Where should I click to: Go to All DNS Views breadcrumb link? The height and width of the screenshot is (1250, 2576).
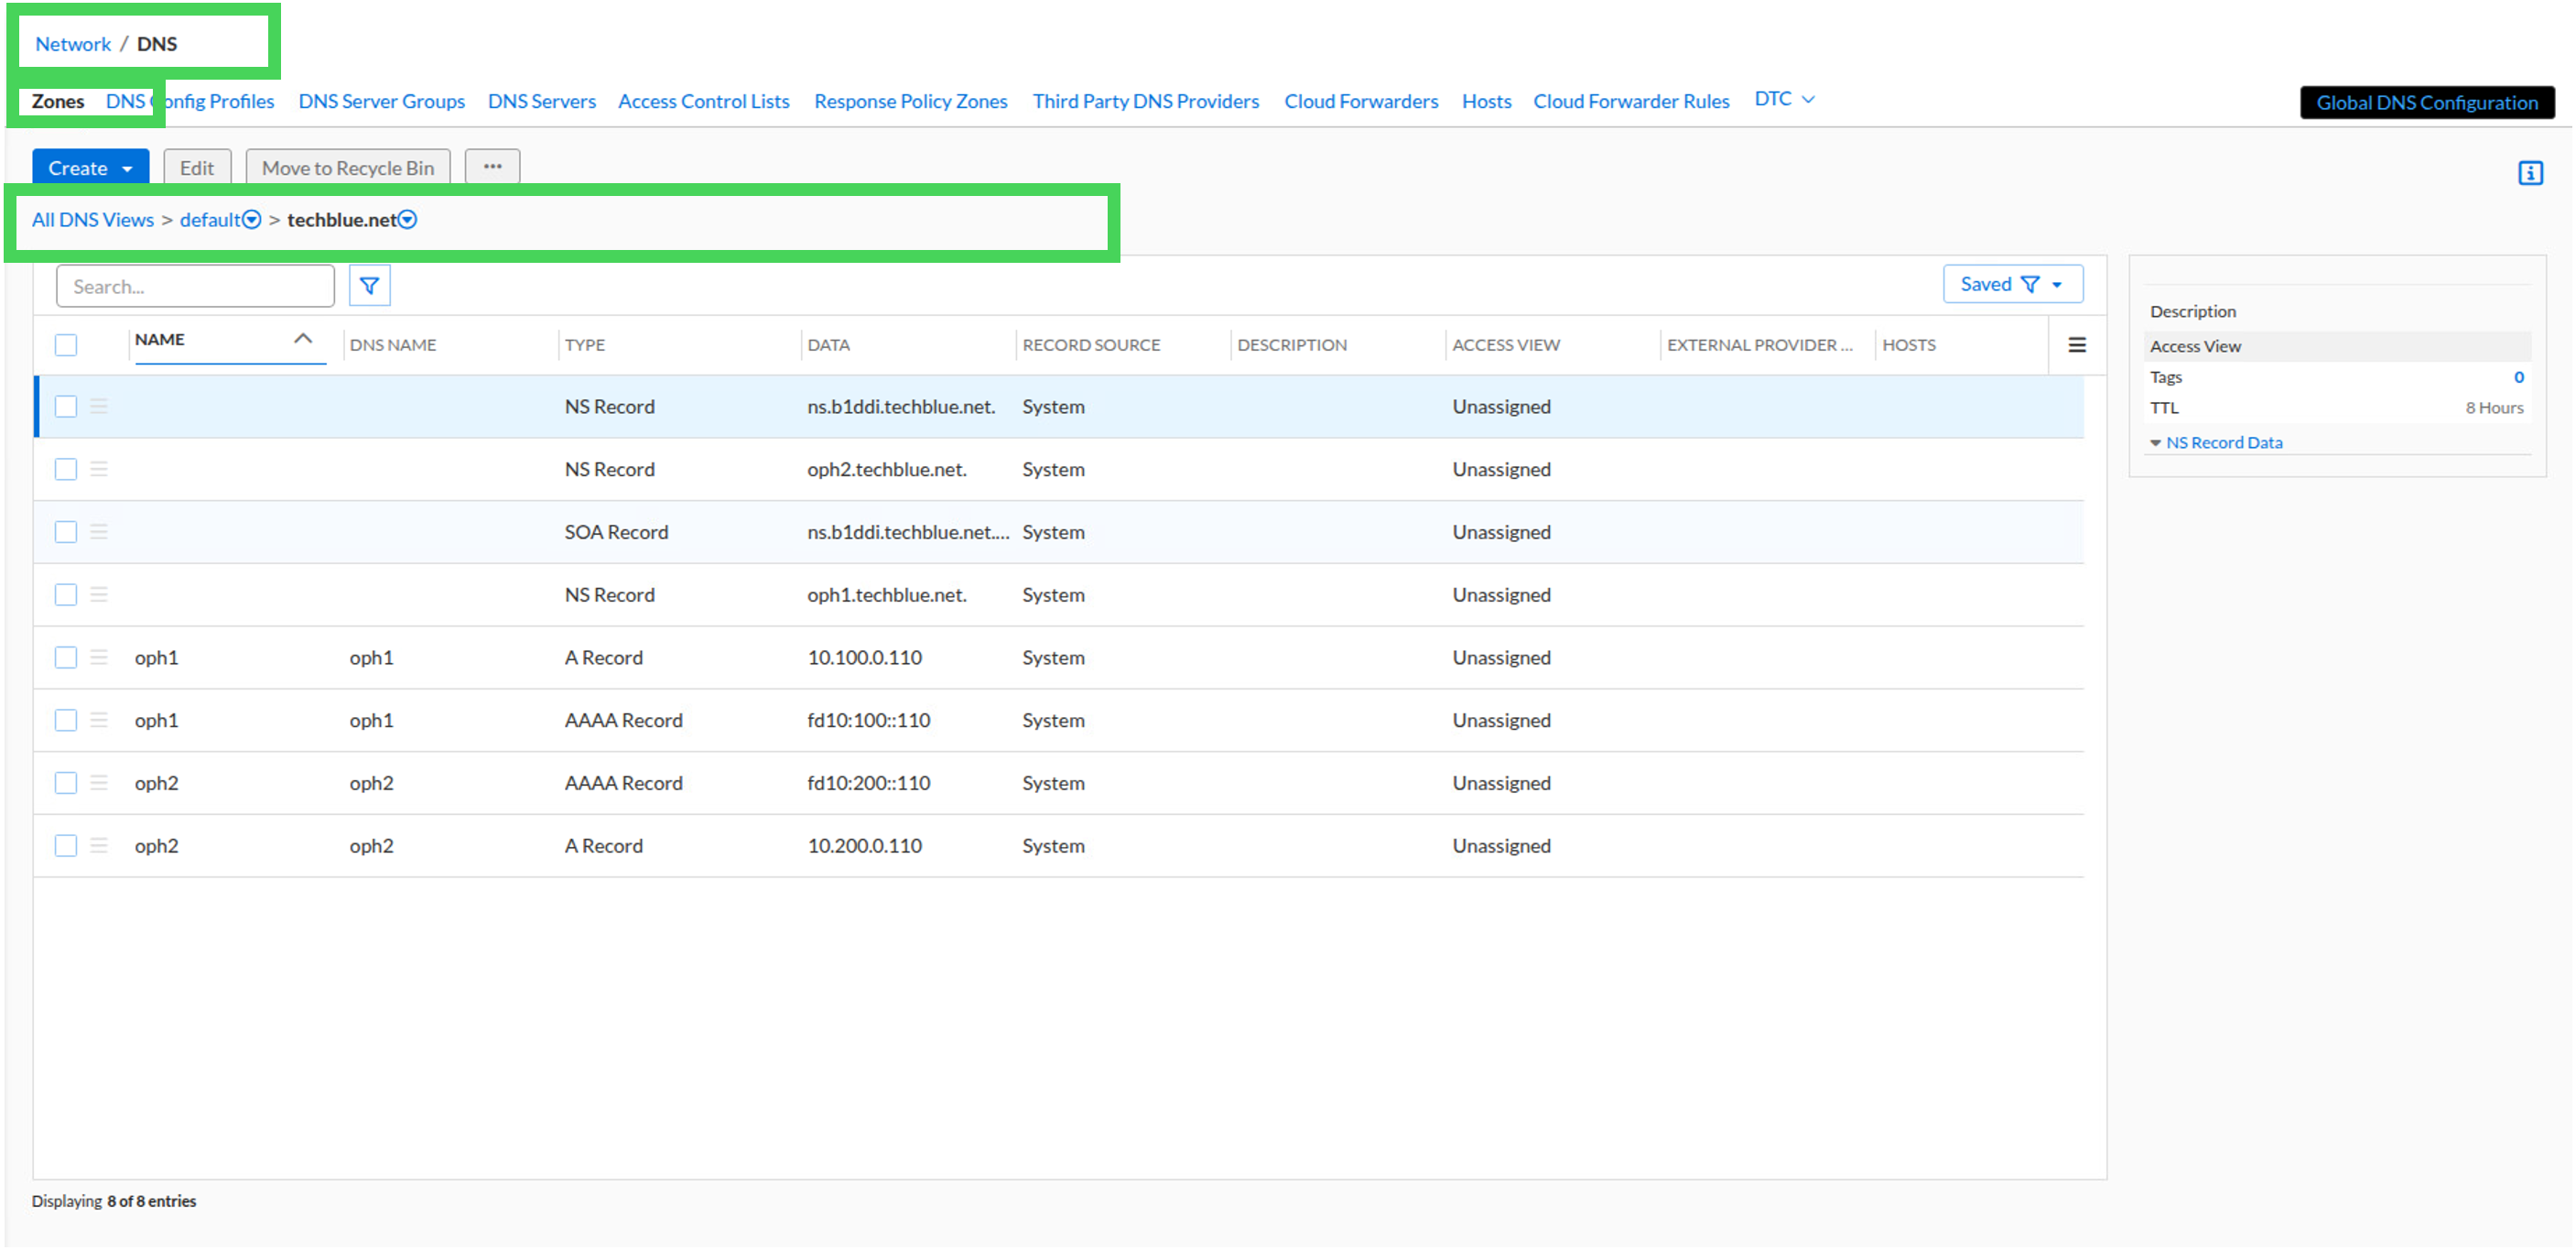tap(93, 220)
